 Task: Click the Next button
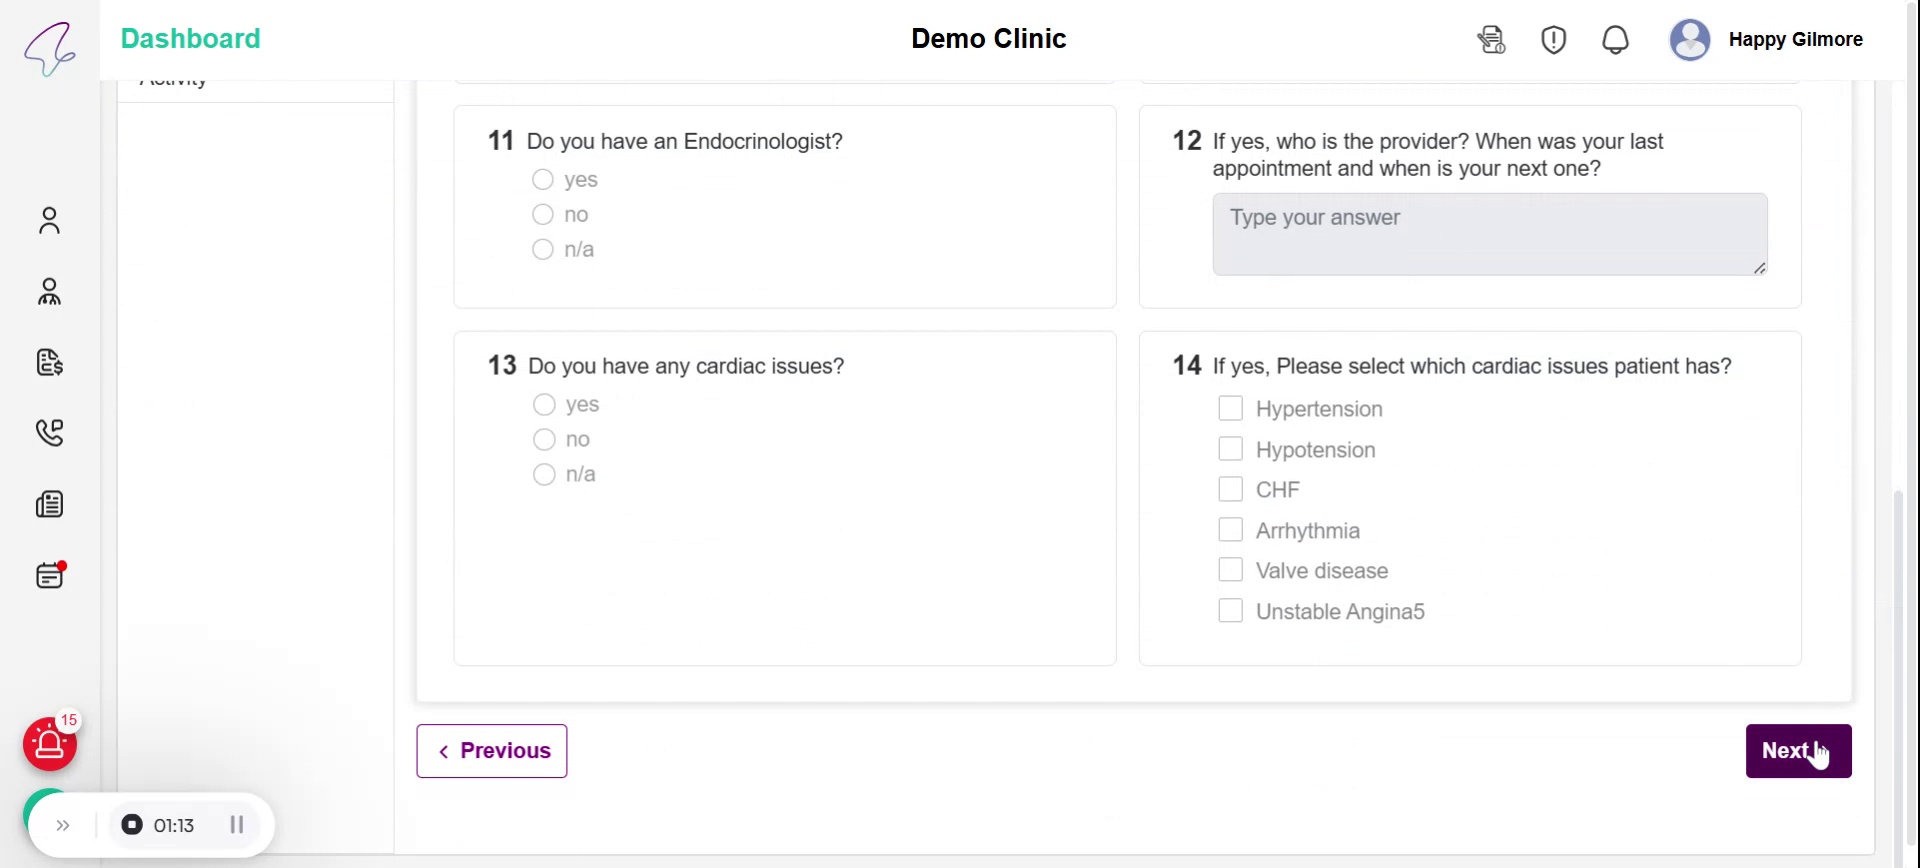[1797, 751]
